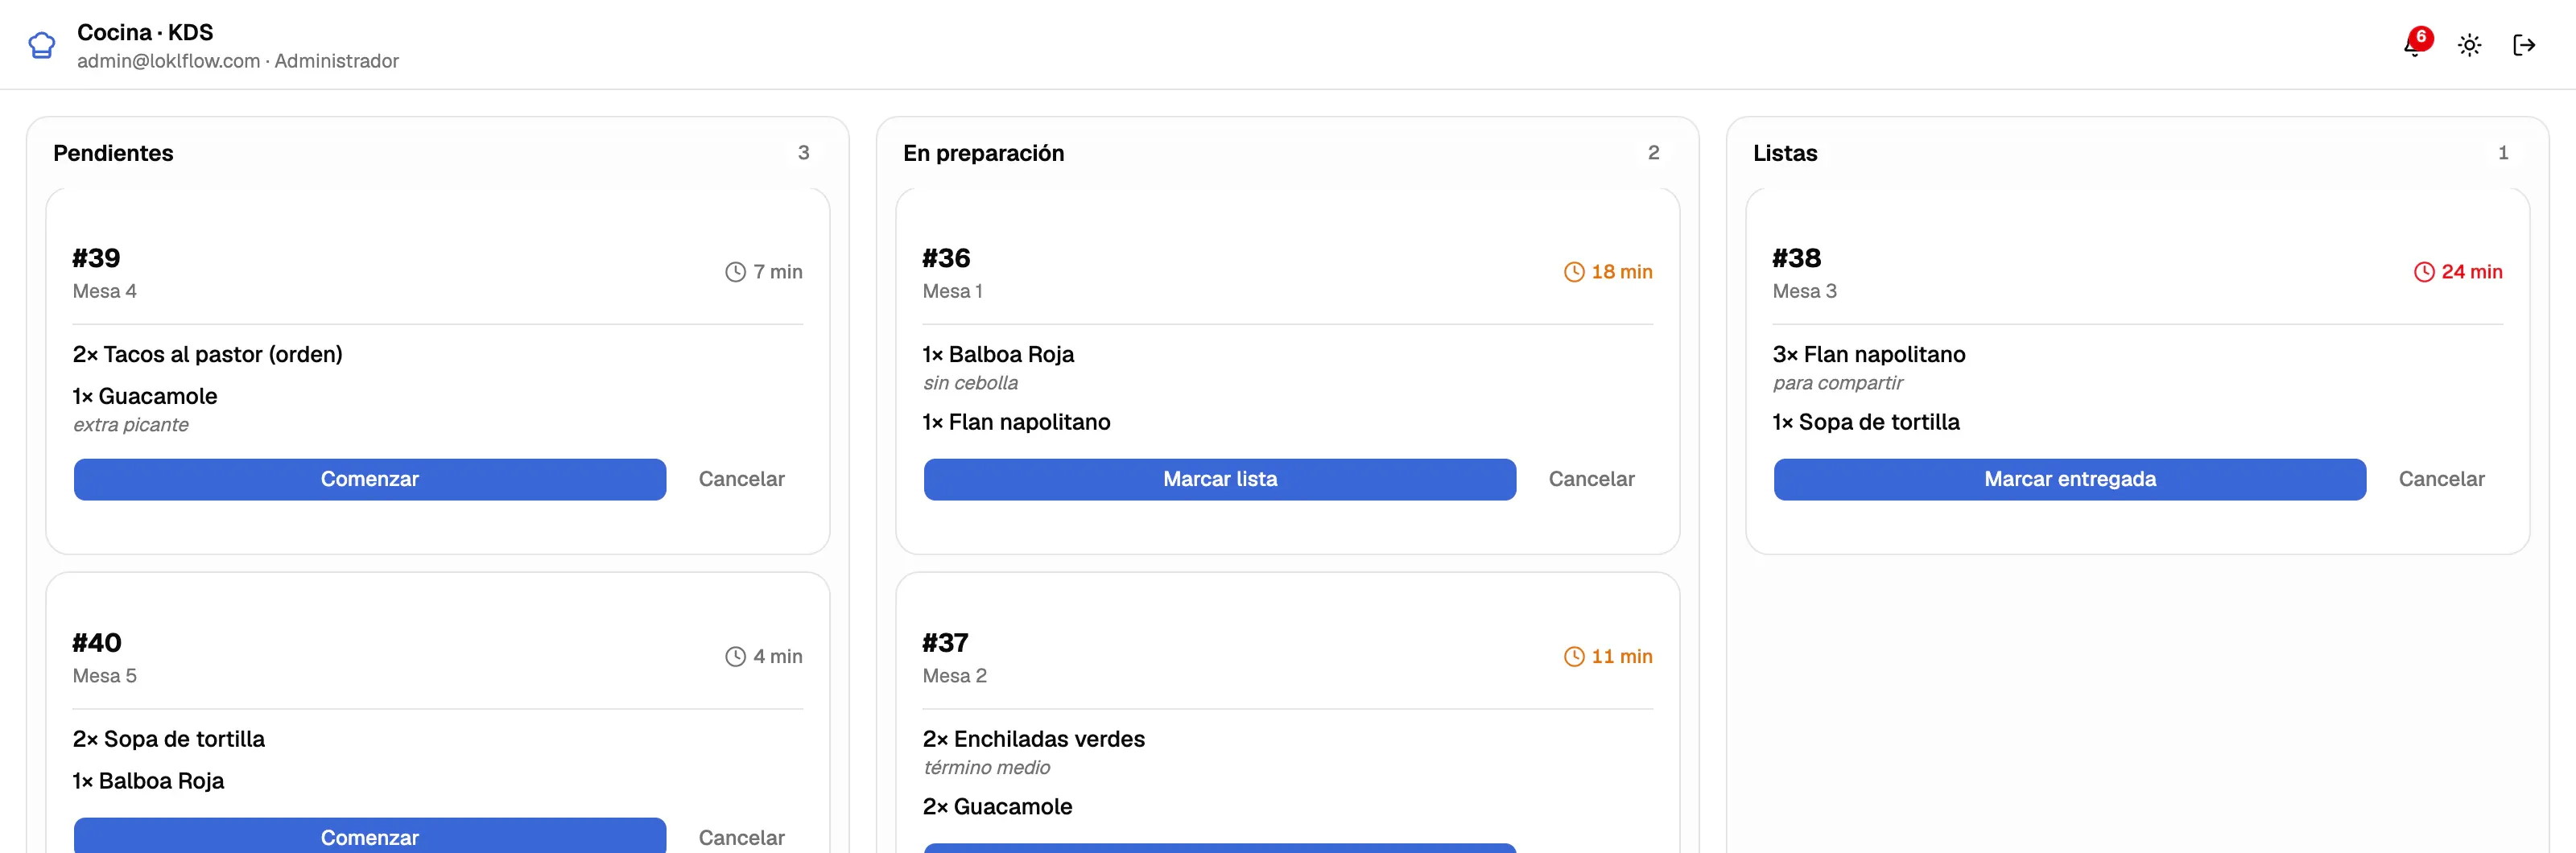Mark order #38 as entregada
Viewport: 2576px width, 853px height.
[x=2070, y=479]
